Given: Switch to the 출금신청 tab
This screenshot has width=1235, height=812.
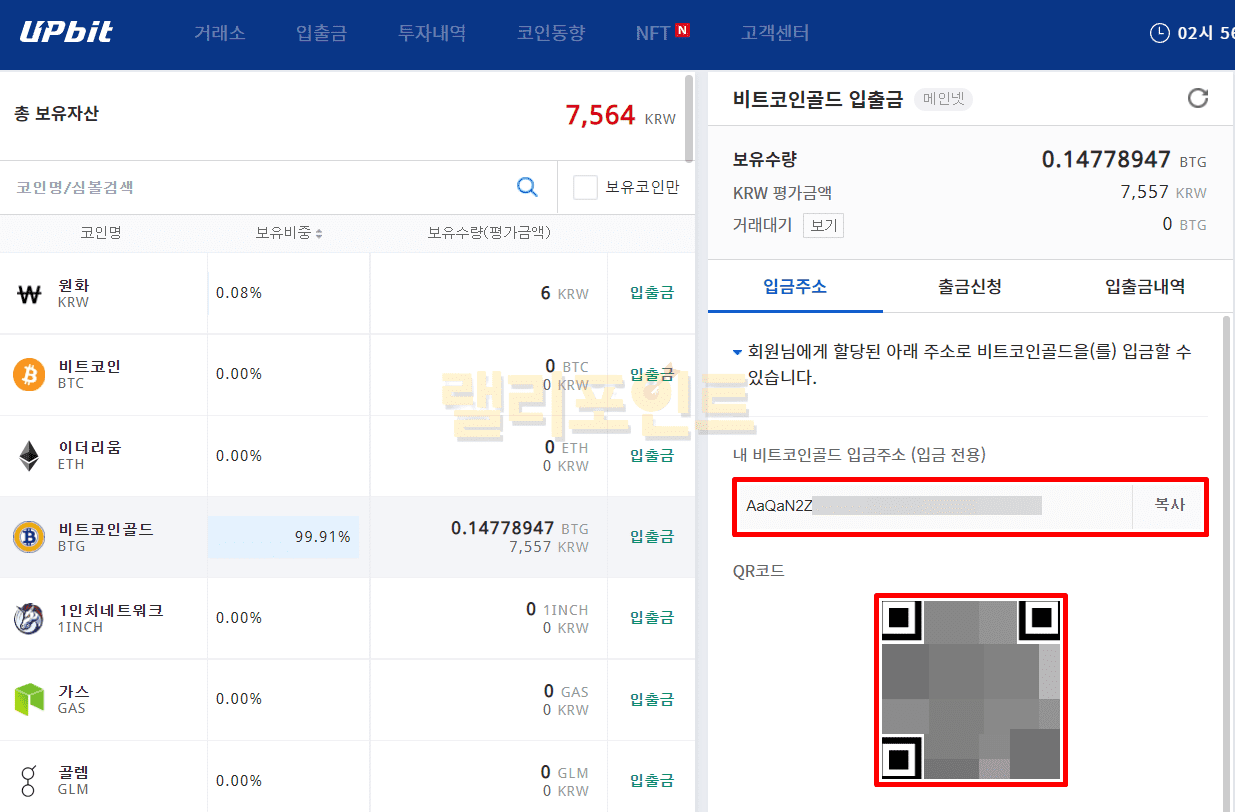Looking at the screenshot, I should (x=969, y=287).
